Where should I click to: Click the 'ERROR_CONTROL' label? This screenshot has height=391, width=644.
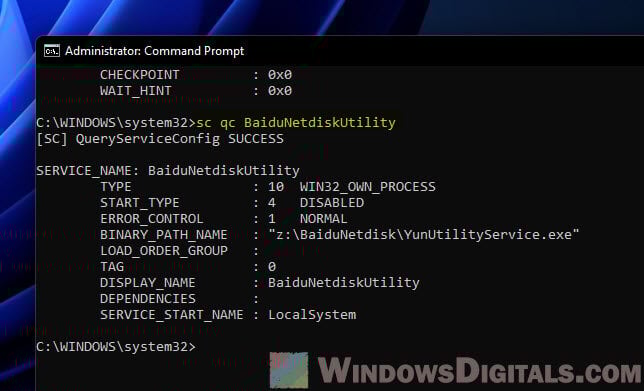(152, 219)
